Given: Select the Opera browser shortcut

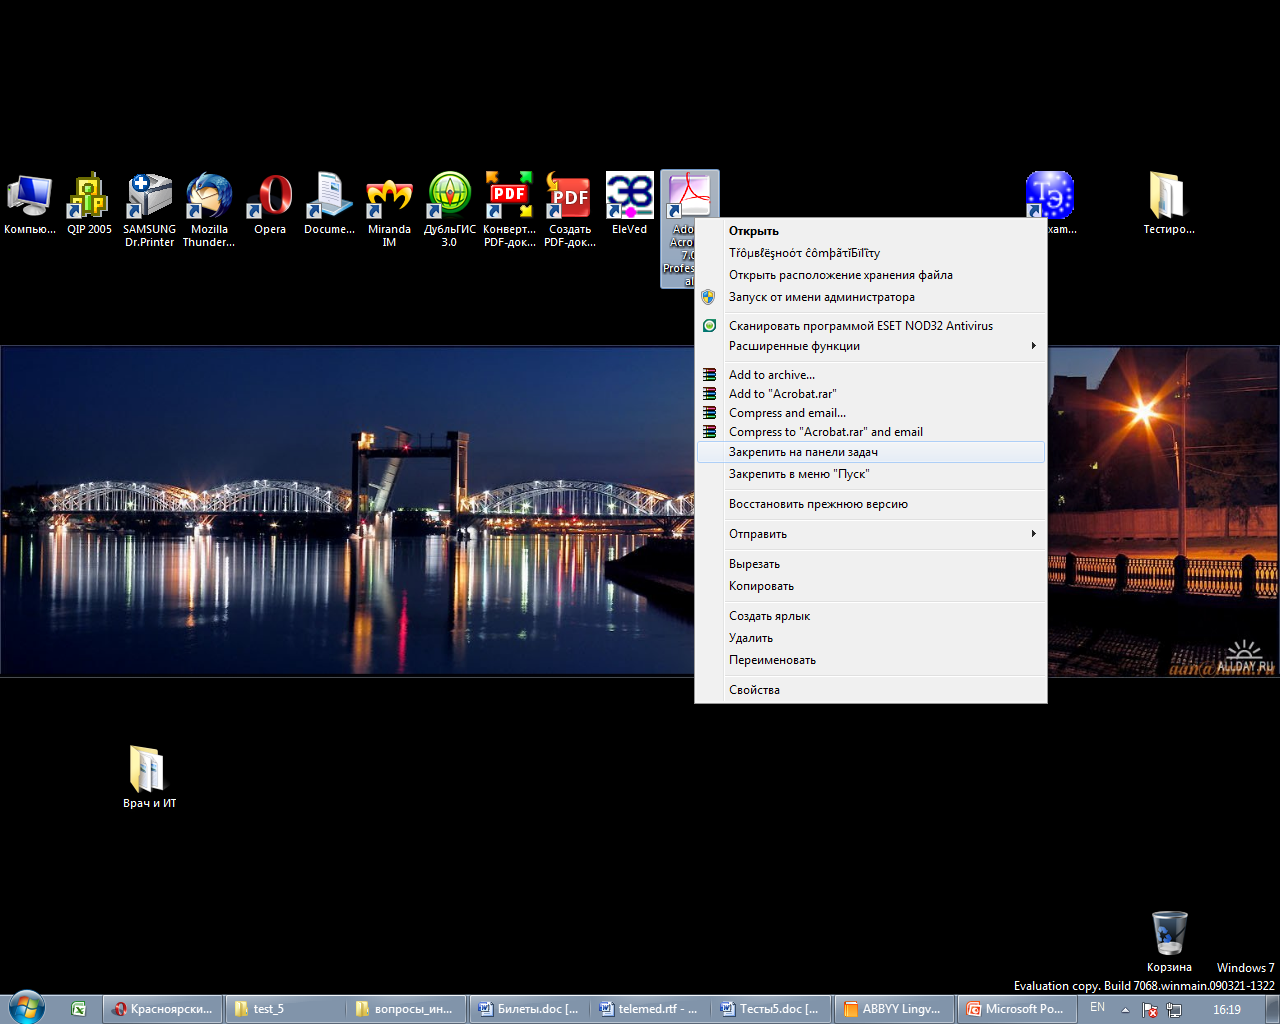Looking at the screenshot, I should [270, 204].
